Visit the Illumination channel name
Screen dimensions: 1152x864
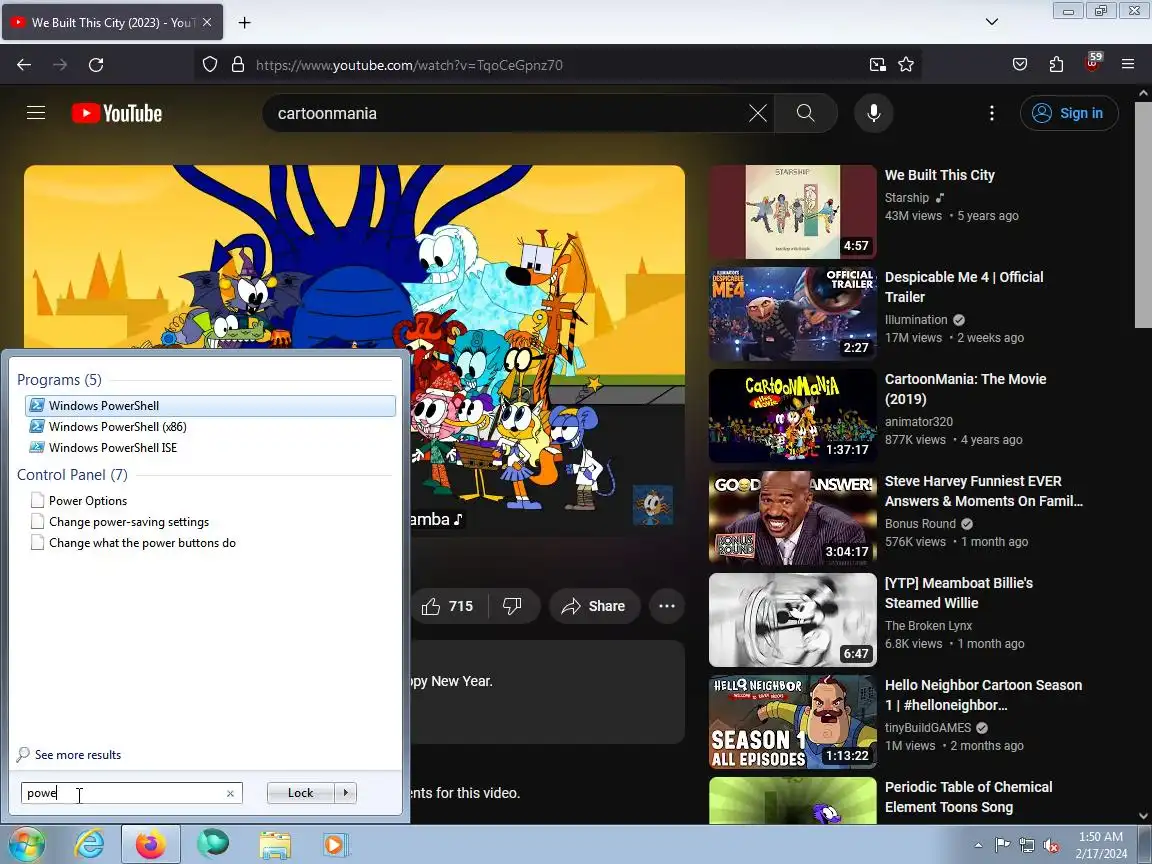916,320
